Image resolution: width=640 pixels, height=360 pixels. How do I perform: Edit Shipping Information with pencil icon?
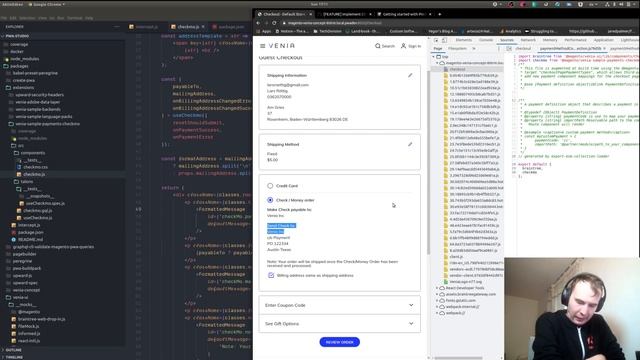[410, 75]
